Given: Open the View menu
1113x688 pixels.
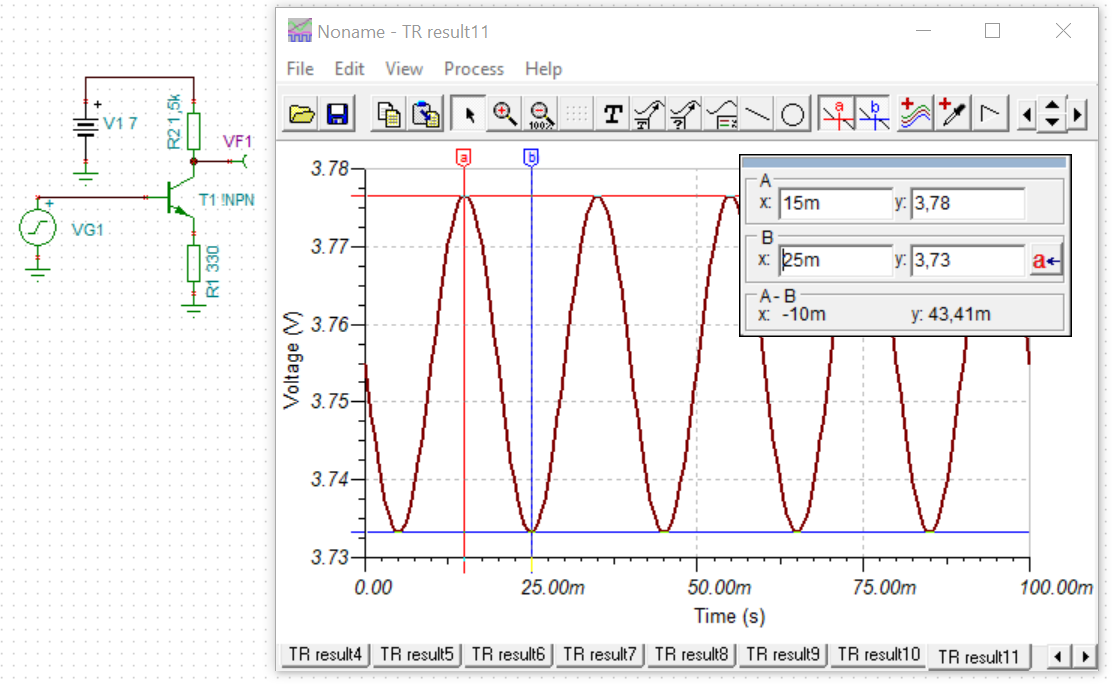Looking at the screenshot, I should pos(404,69).
